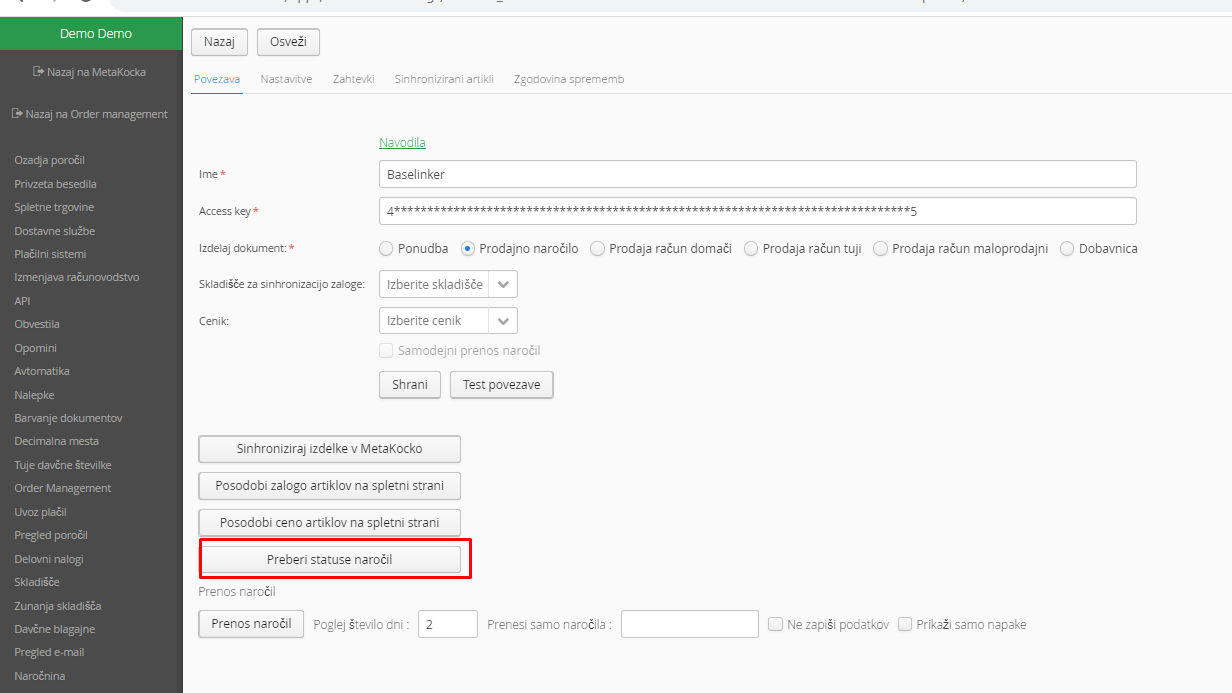Open Nalepke in sidebar
This screenshot has width=1232, height=693.
click(x=34, y=395)
